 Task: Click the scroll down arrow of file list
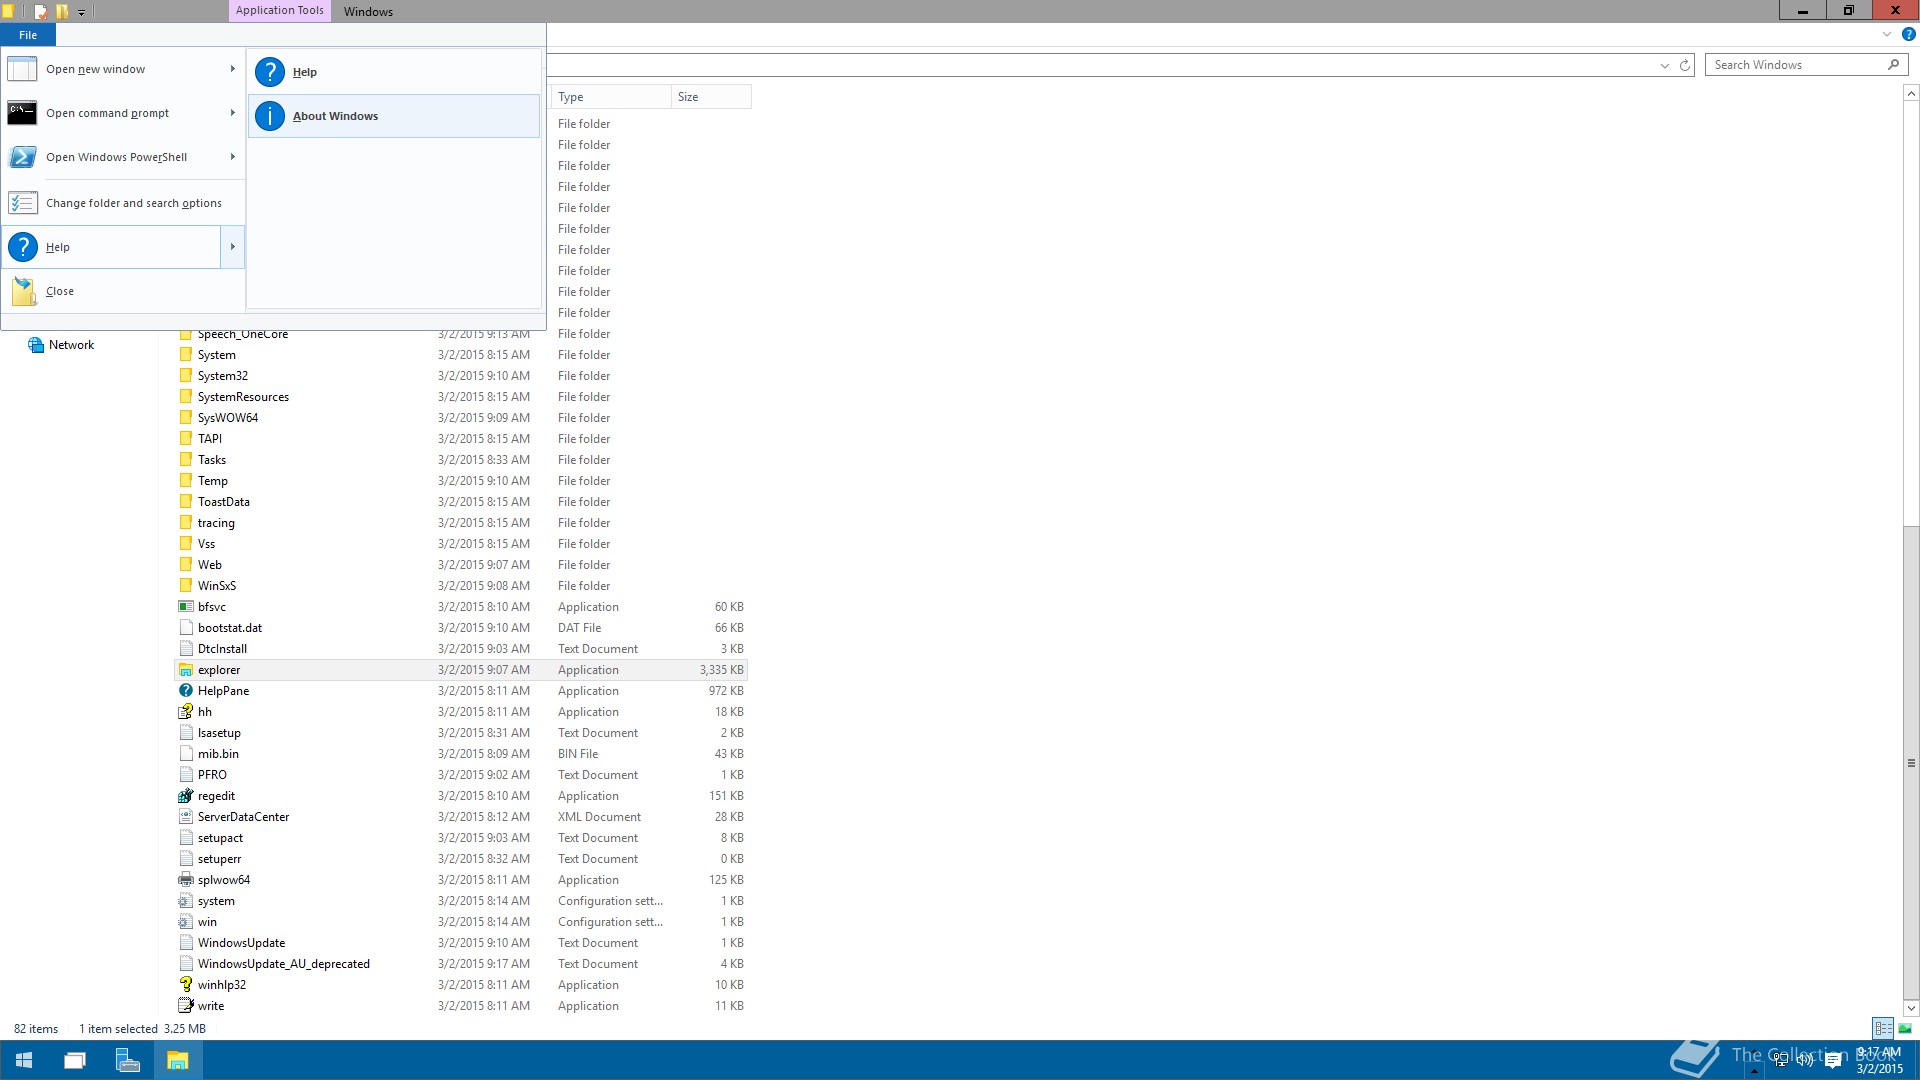tap(1911, 1008)
